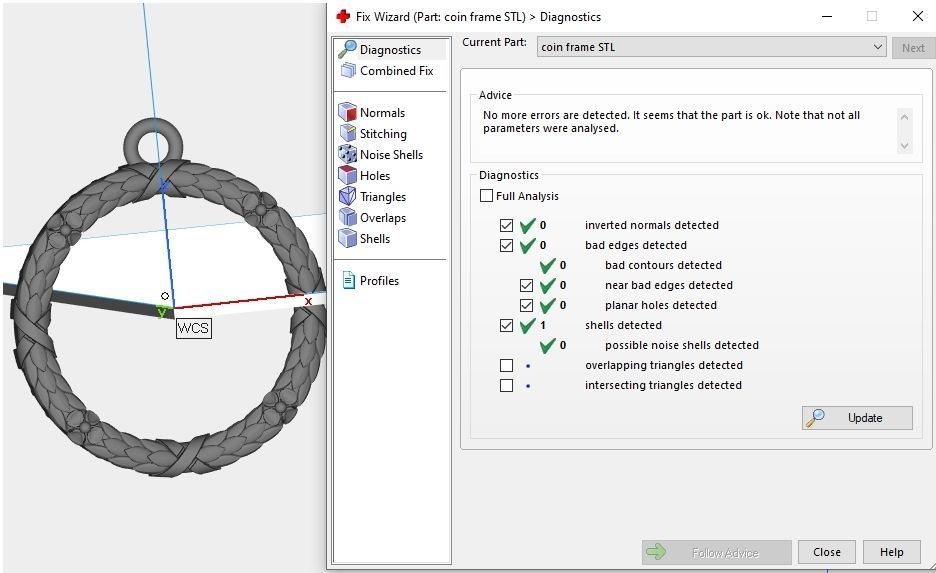The image size is (936, 573).
Task: Click the Normals cube icon
Action: click(x=347, y=113)
